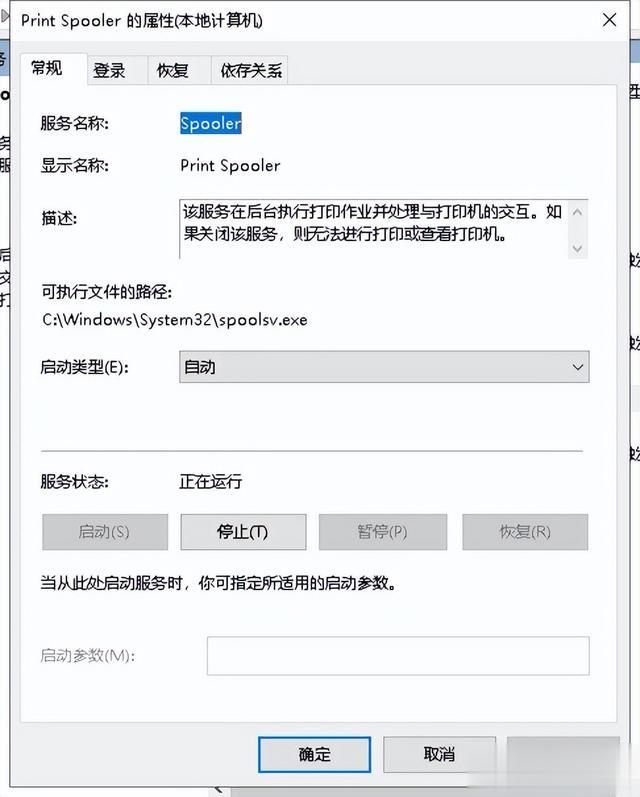This screenshot has height=797, width=640.
Task: Focus the 启动参数(M) input field
Action: (x=398, y=656)
